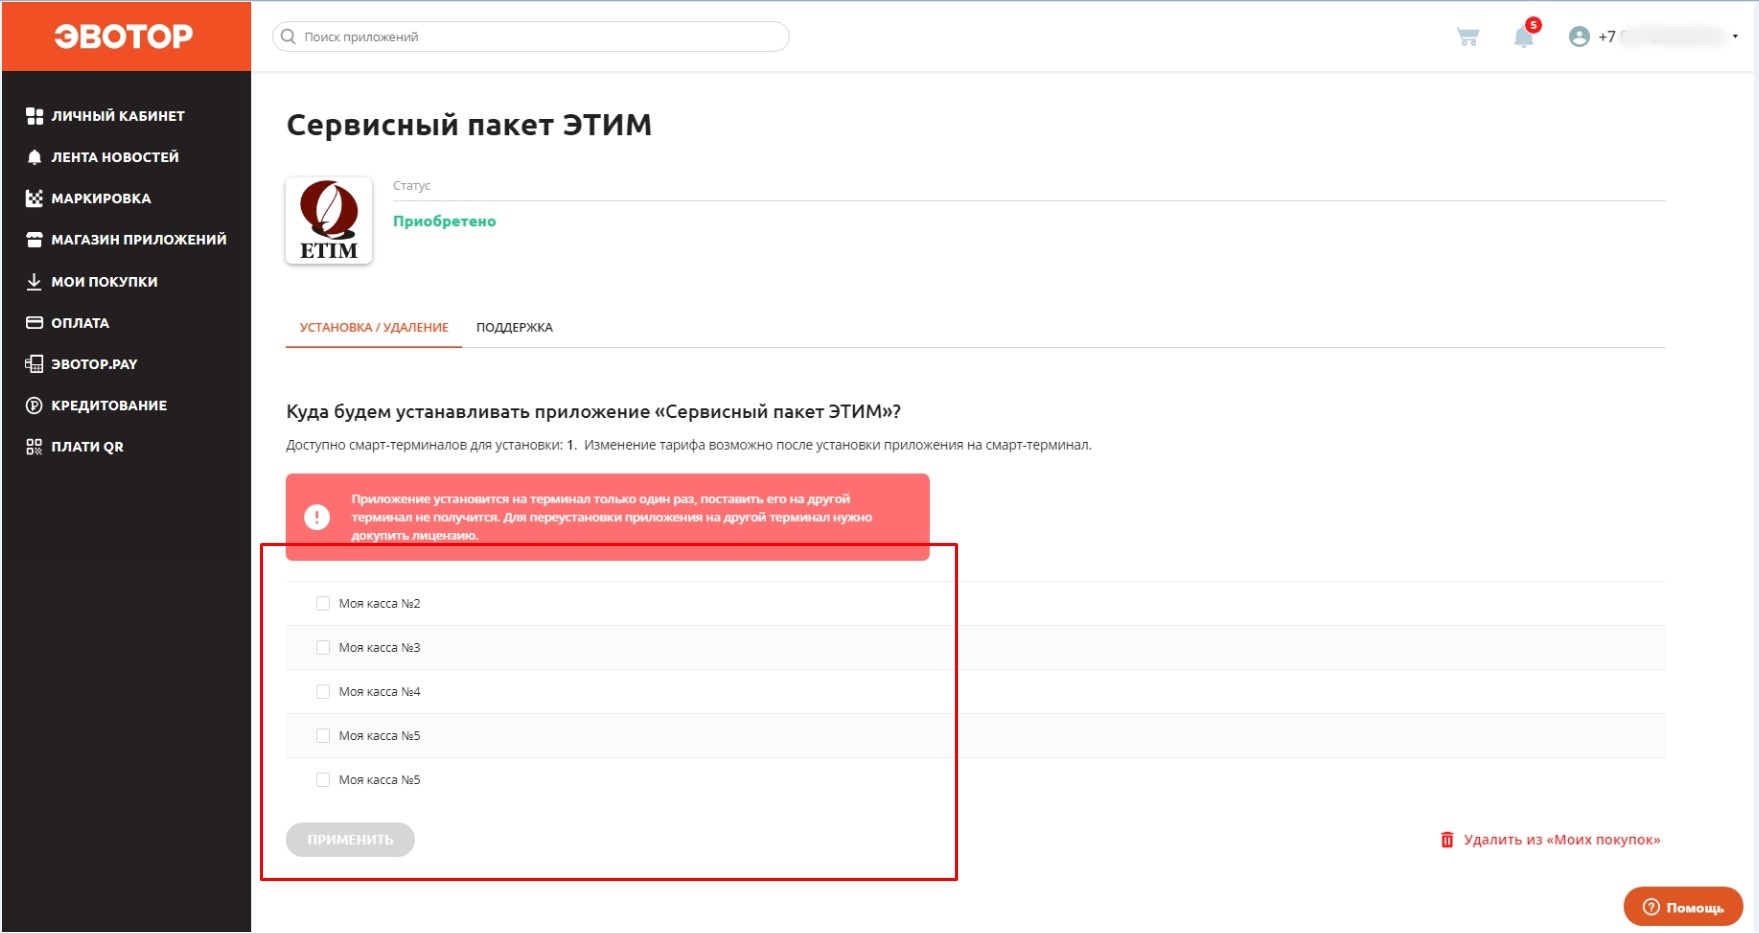The height and width of the screenshot is (933, 1759).
Task: Click the Сервисный пакет ЭТИМ page heading
Action: tap(469, 125)
